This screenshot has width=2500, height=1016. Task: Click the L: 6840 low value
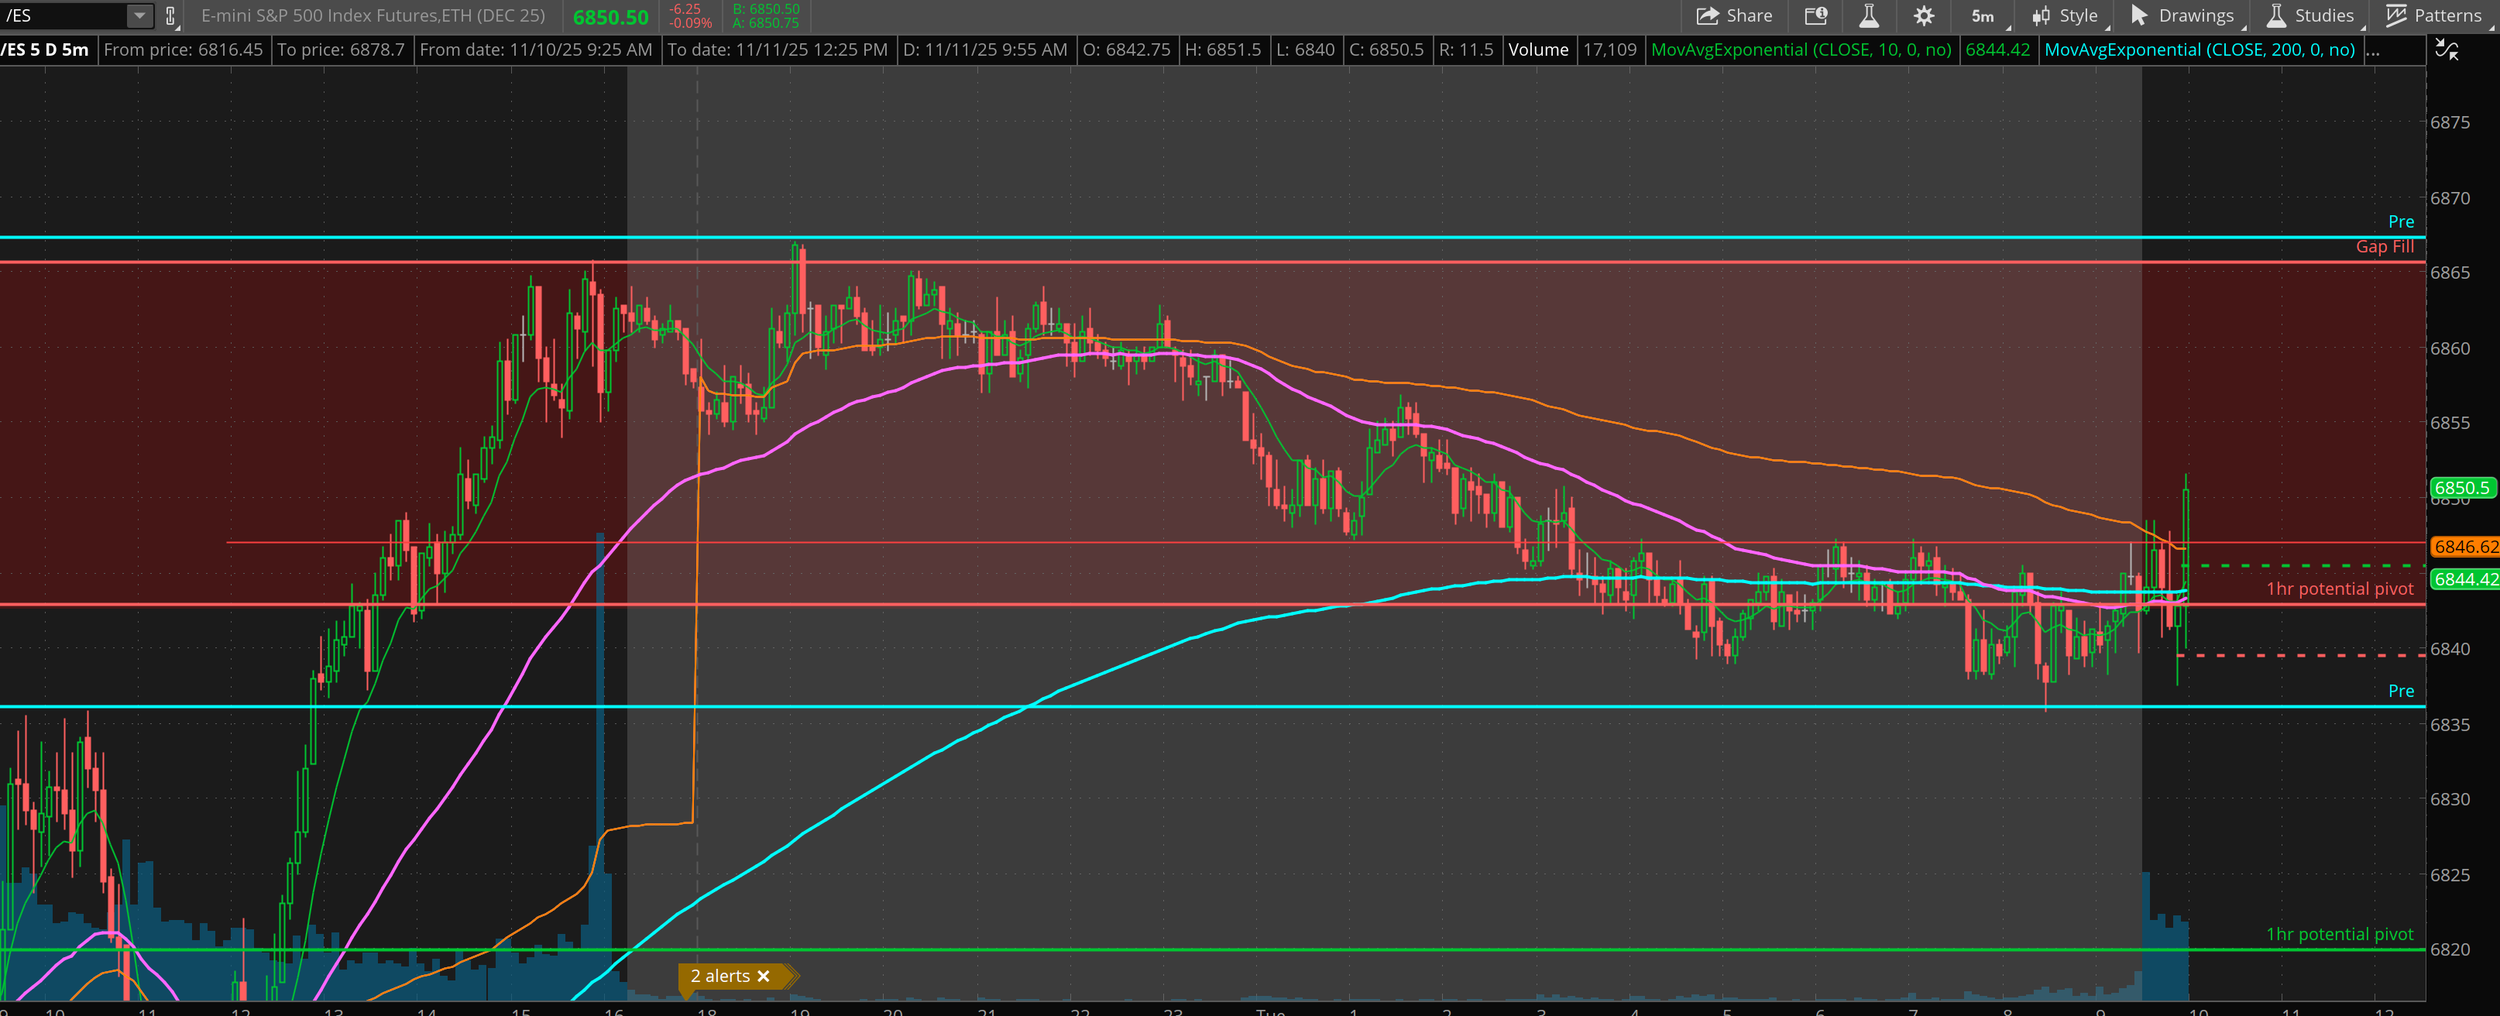coord(1305,50)
